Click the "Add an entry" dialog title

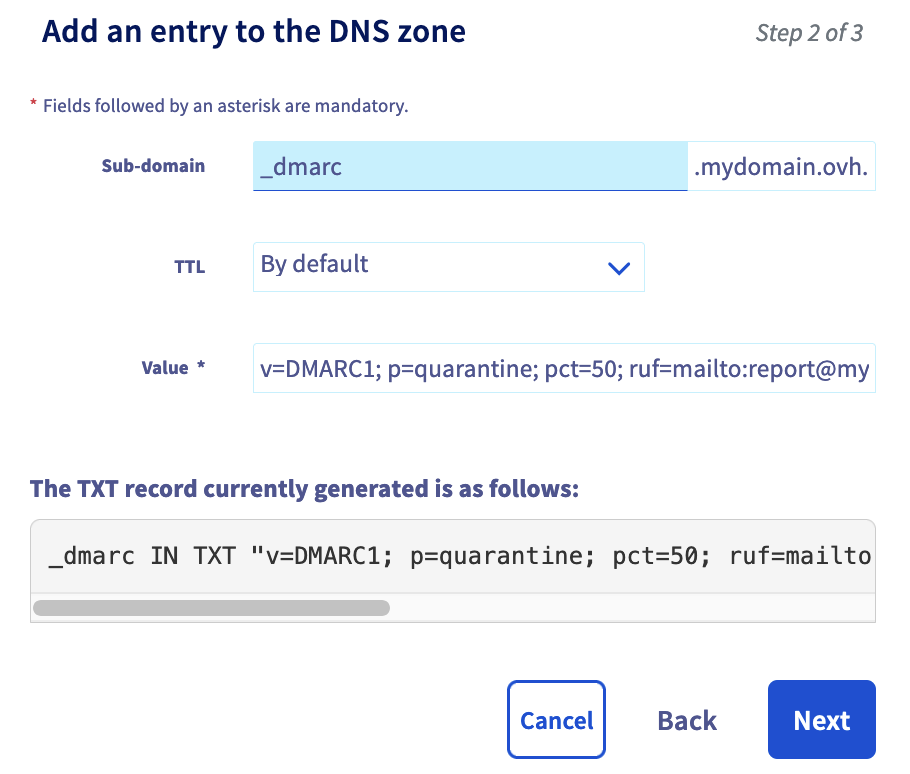coord(252,31)
